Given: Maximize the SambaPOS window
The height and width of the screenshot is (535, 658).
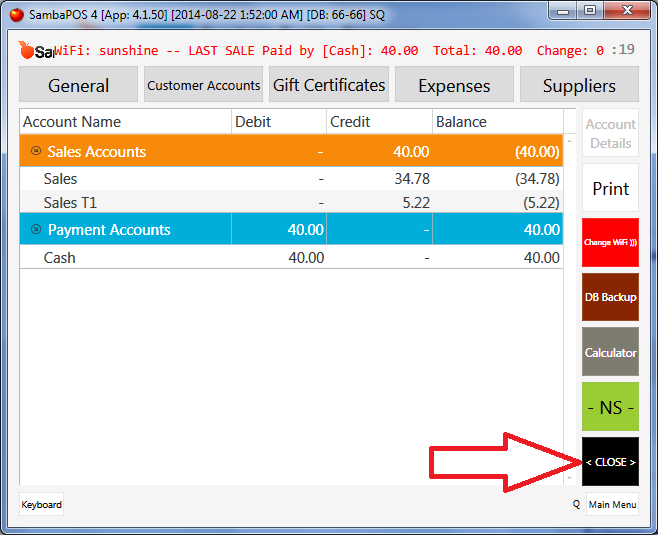Looking at the screenshot, I should [x=590, y=10].
